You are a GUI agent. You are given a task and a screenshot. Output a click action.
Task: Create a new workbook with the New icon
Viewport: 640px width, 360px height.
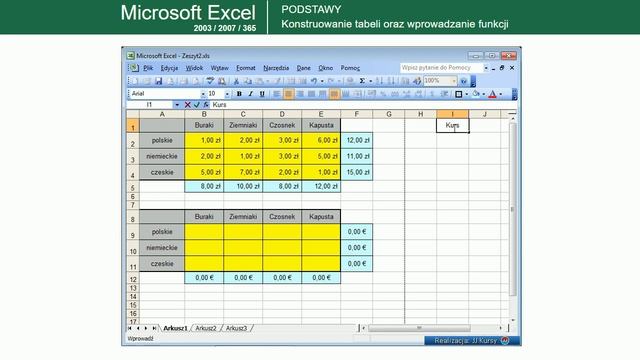[135, 81]
